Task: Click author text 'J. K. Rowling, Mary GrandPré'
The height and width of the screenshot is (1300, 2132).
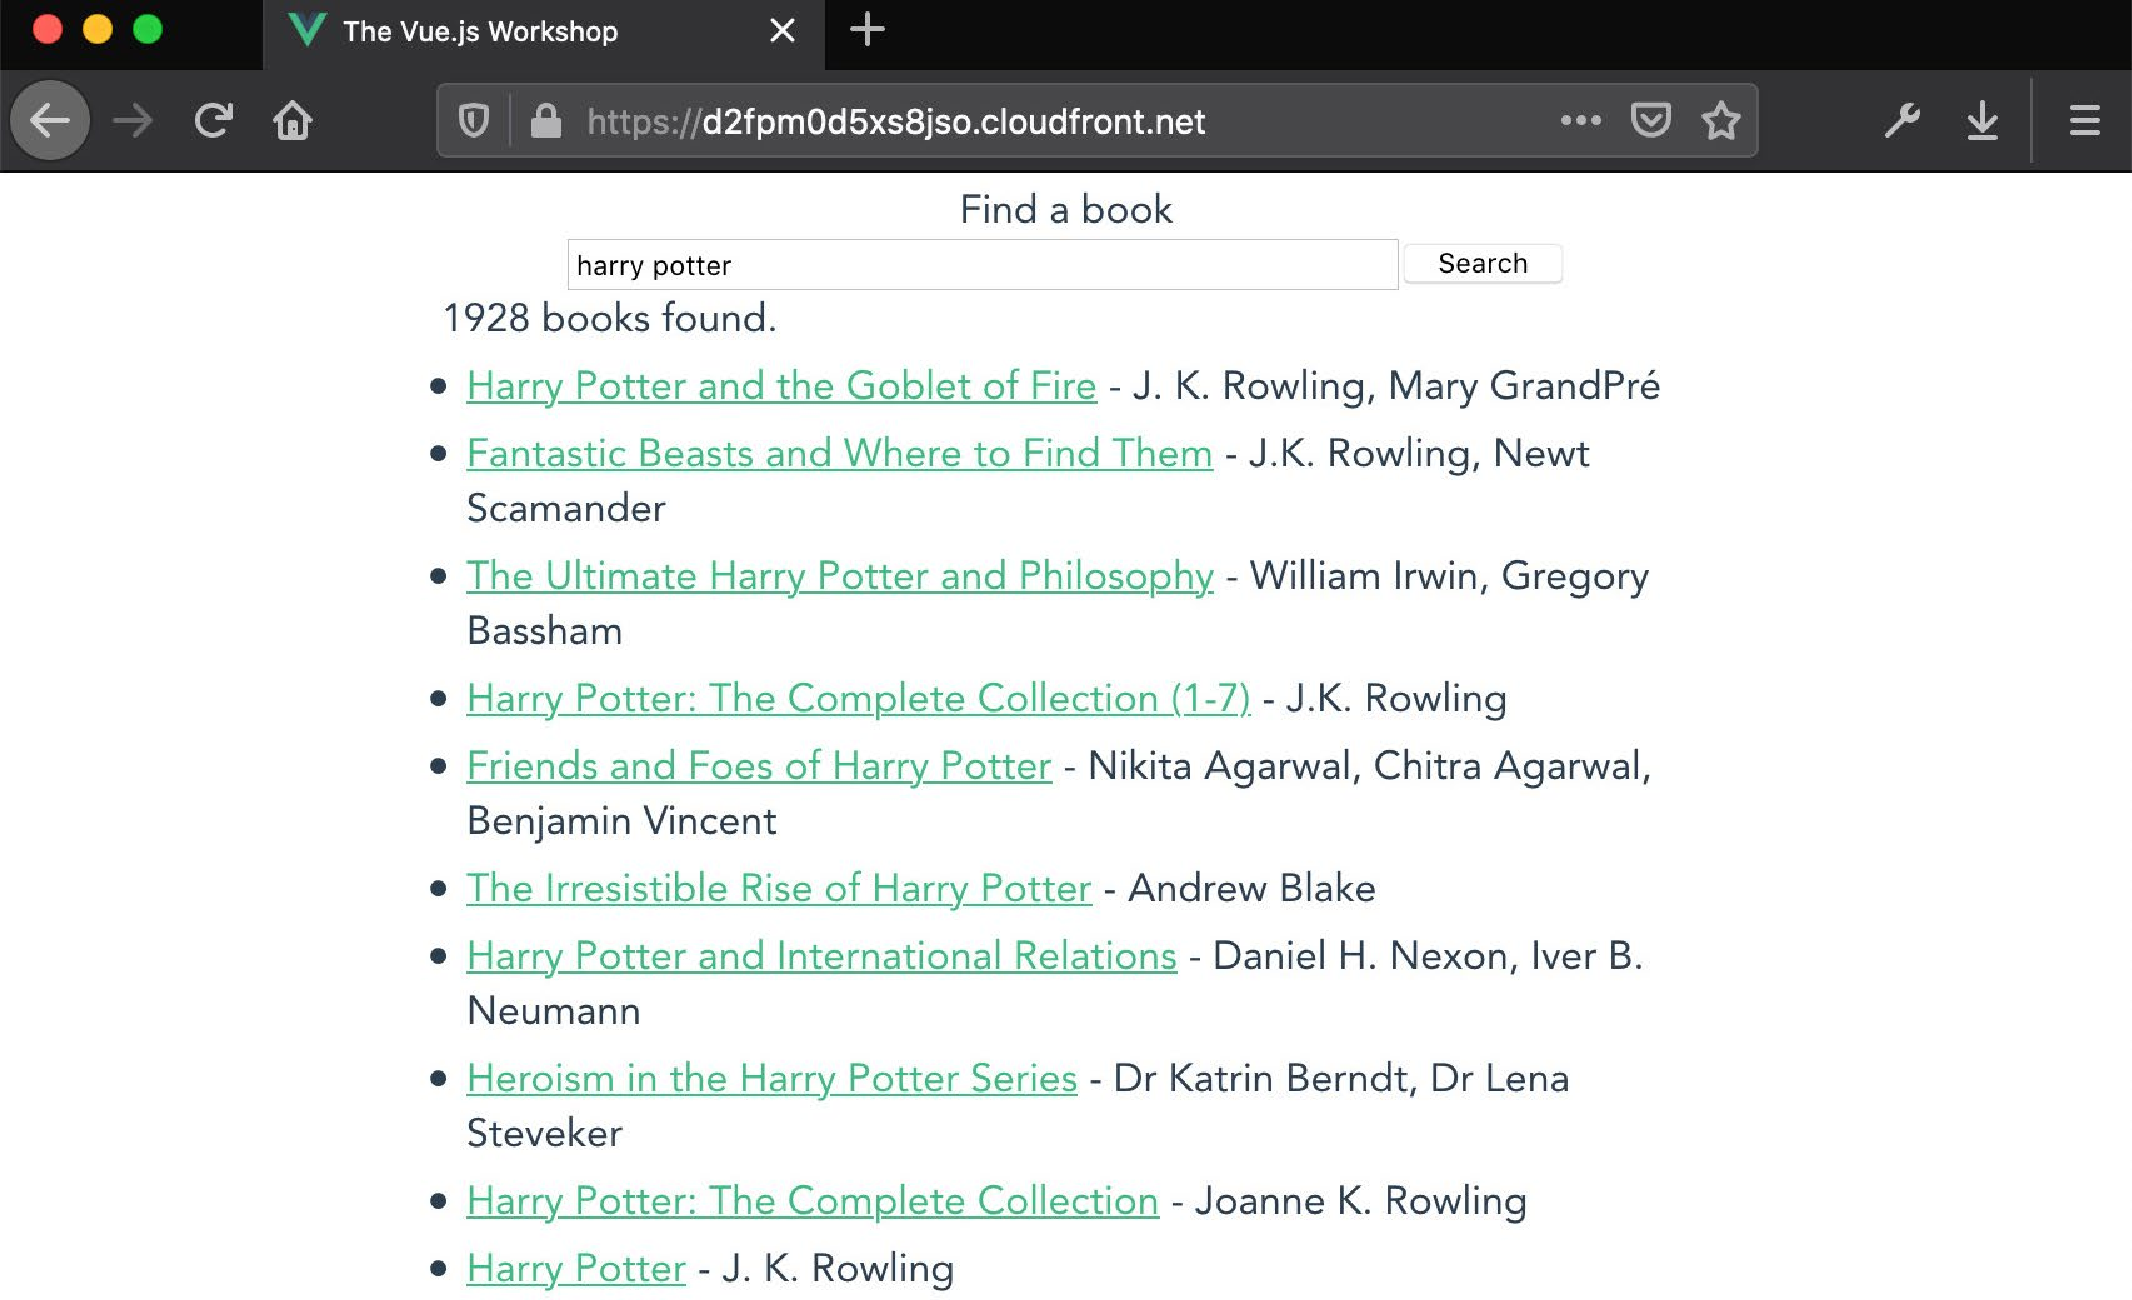Action: pos(1396,386)
